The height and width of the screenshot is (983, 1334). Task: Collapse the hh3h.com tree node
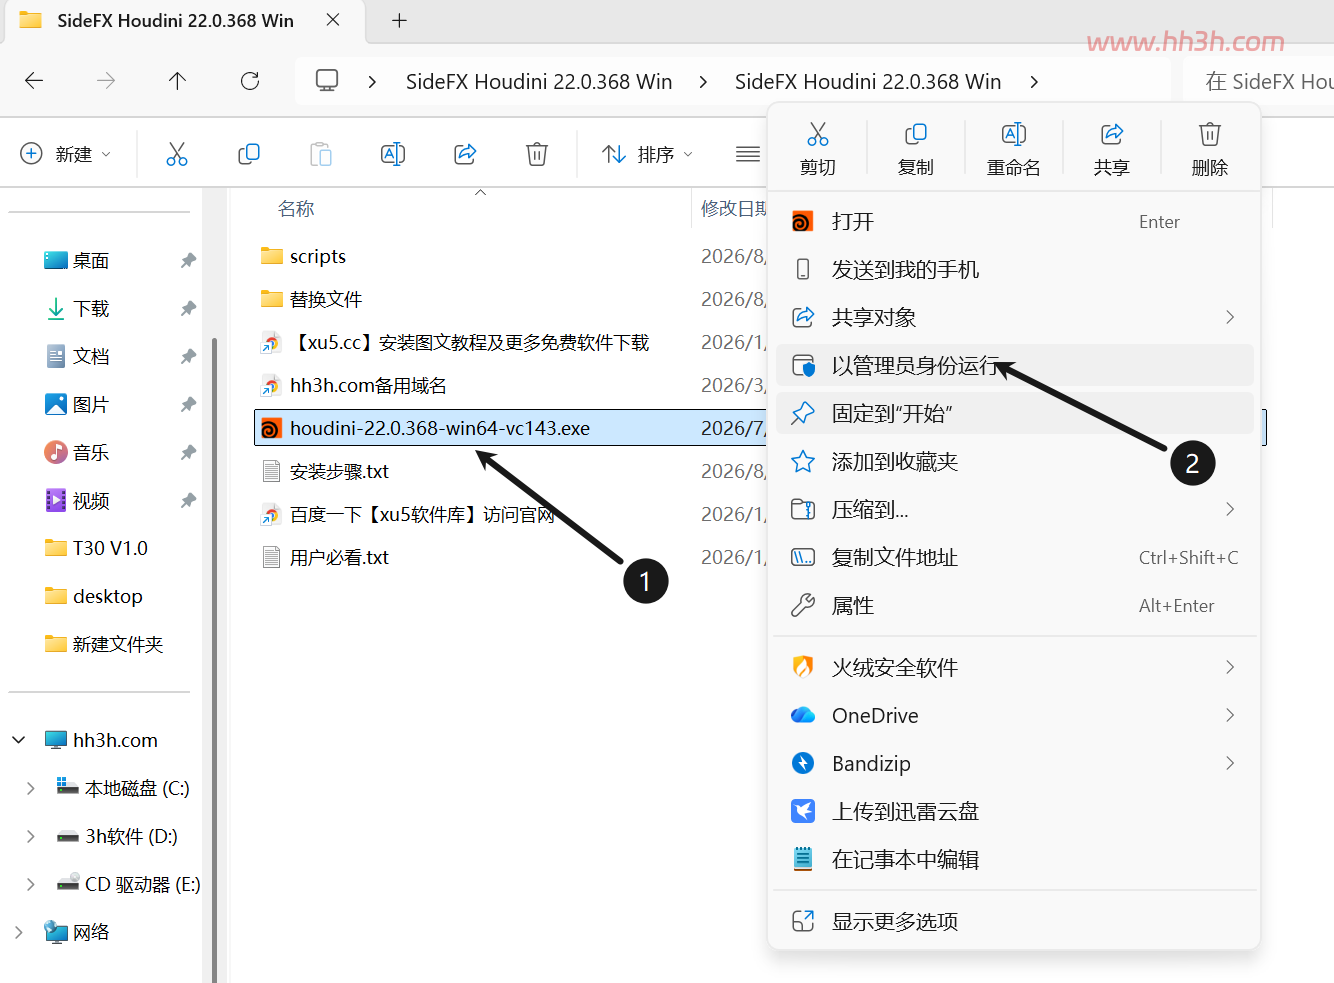(x=19, y=740)
